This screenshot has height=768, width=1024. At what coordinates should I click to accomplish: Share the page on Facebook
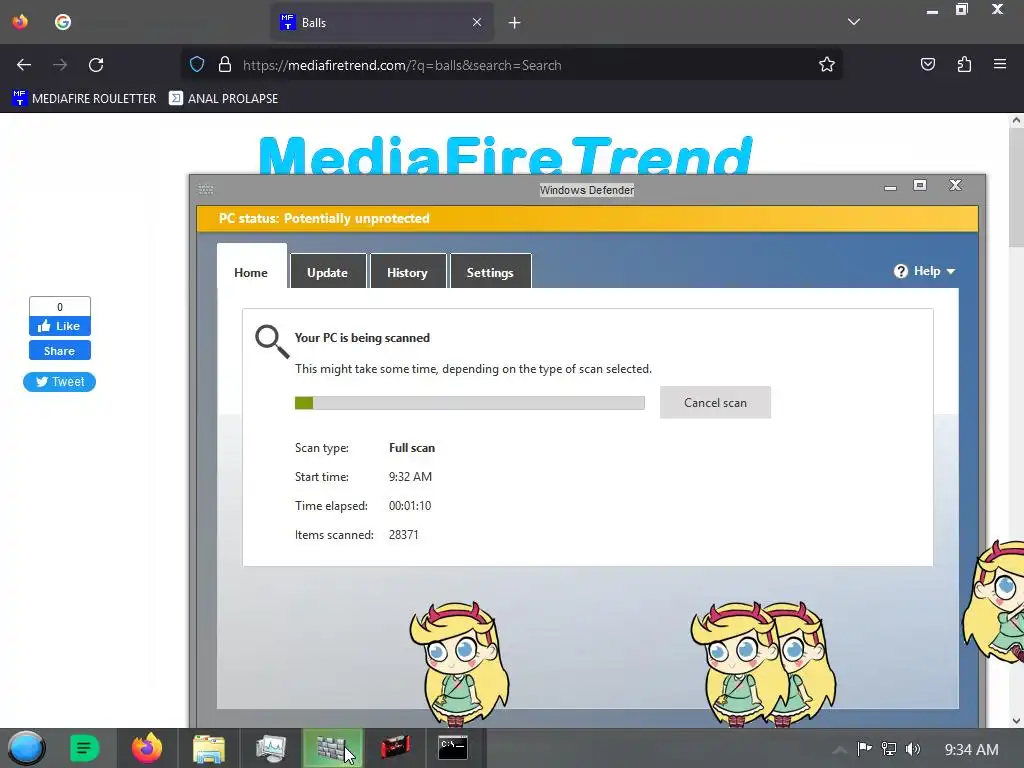59,351
